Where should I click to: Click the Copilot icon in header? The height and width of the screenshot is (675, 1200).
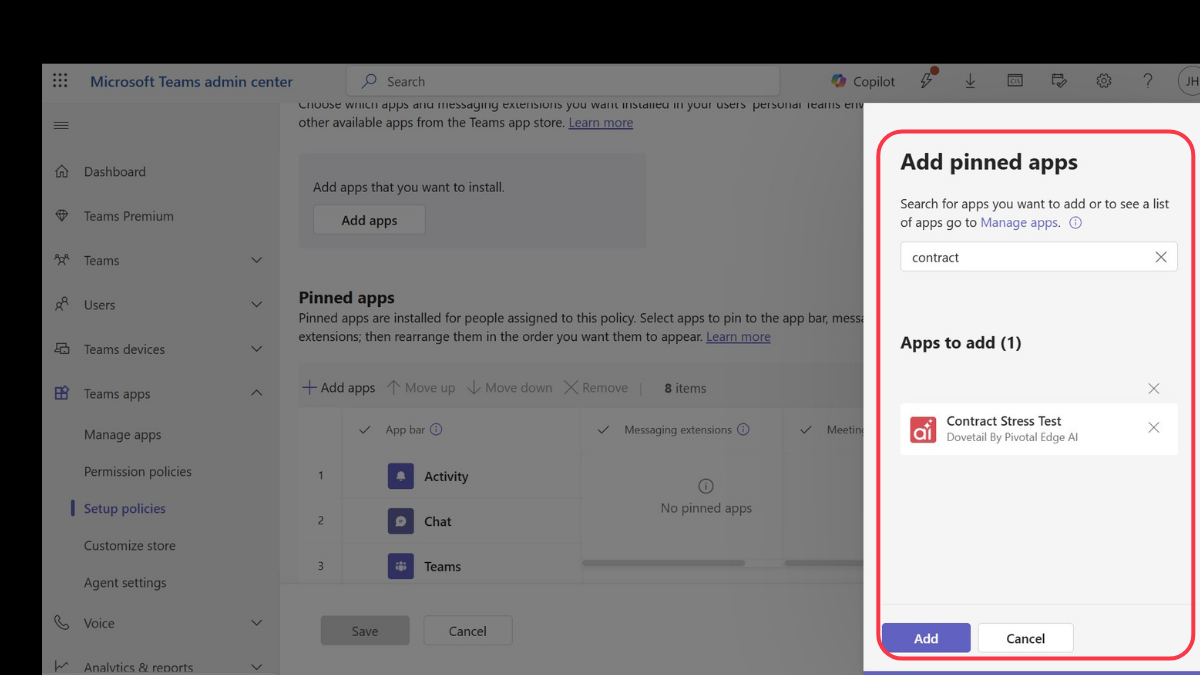pos(839,81)
